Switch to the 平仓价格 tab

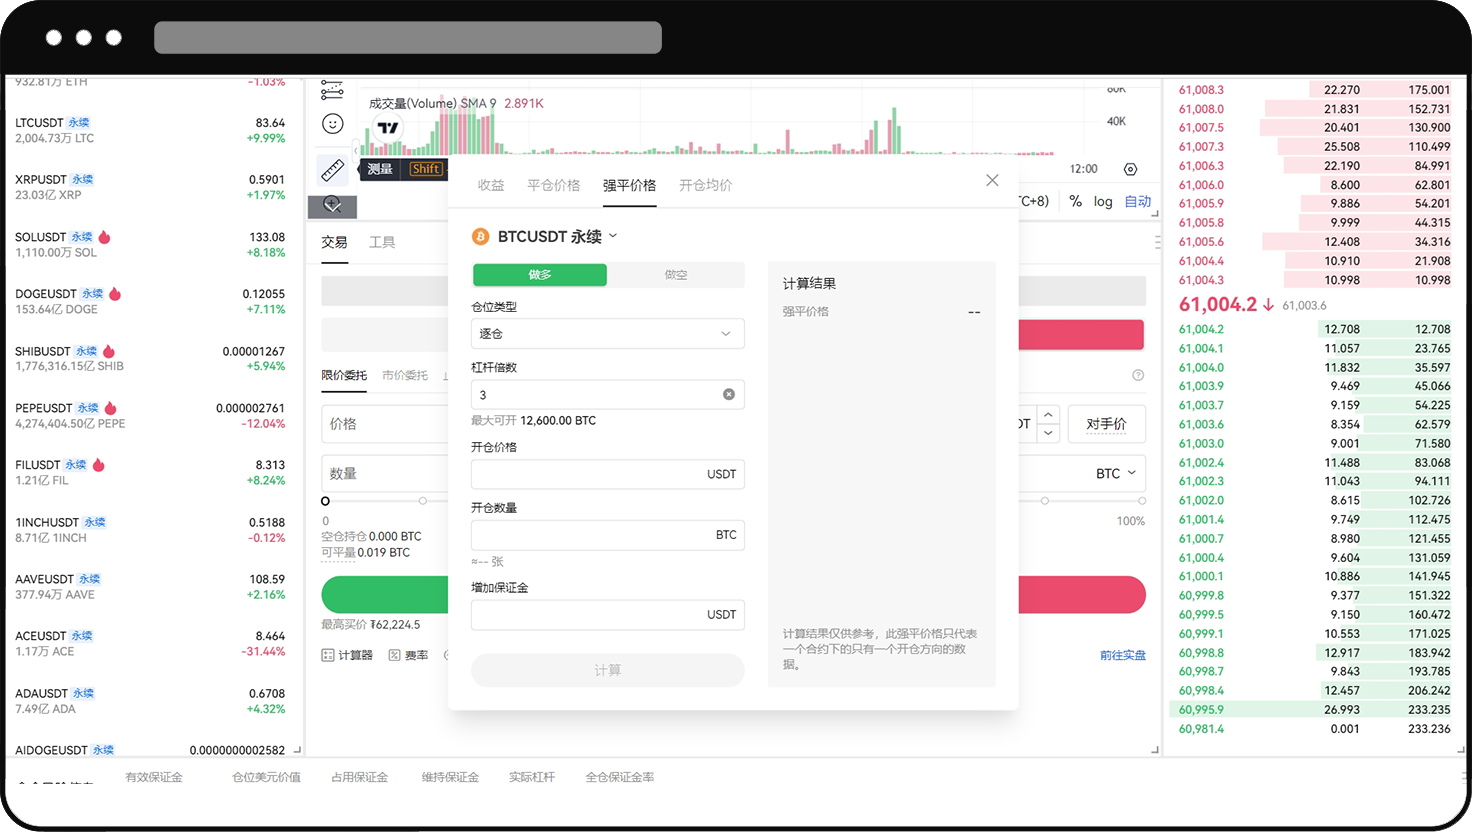(x=554, y=185)
